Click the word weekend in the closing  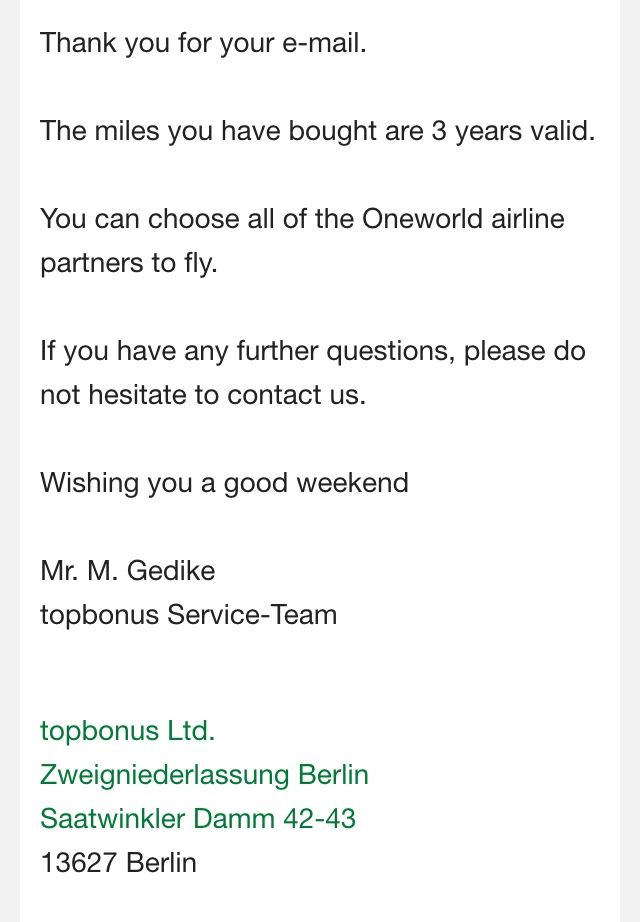click(x=352, y=483)
